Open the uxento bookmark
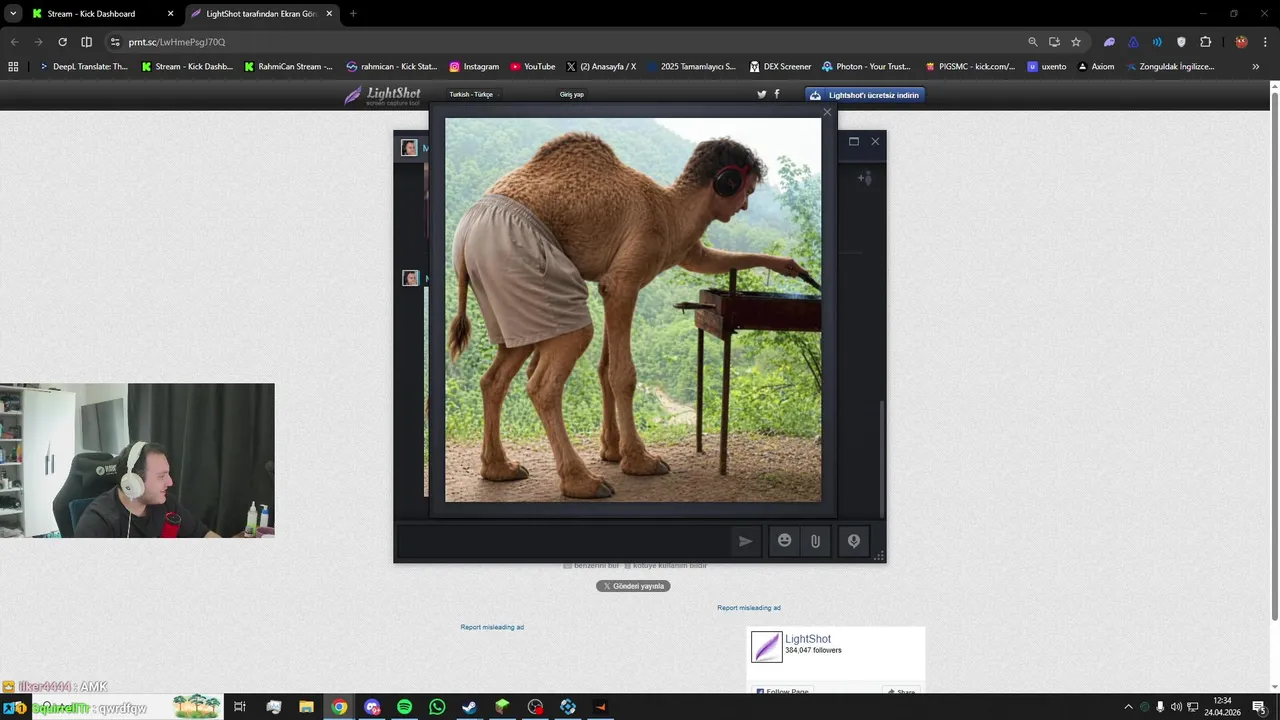Viewport: 1280px width, 720px height. coord(1047,67)
